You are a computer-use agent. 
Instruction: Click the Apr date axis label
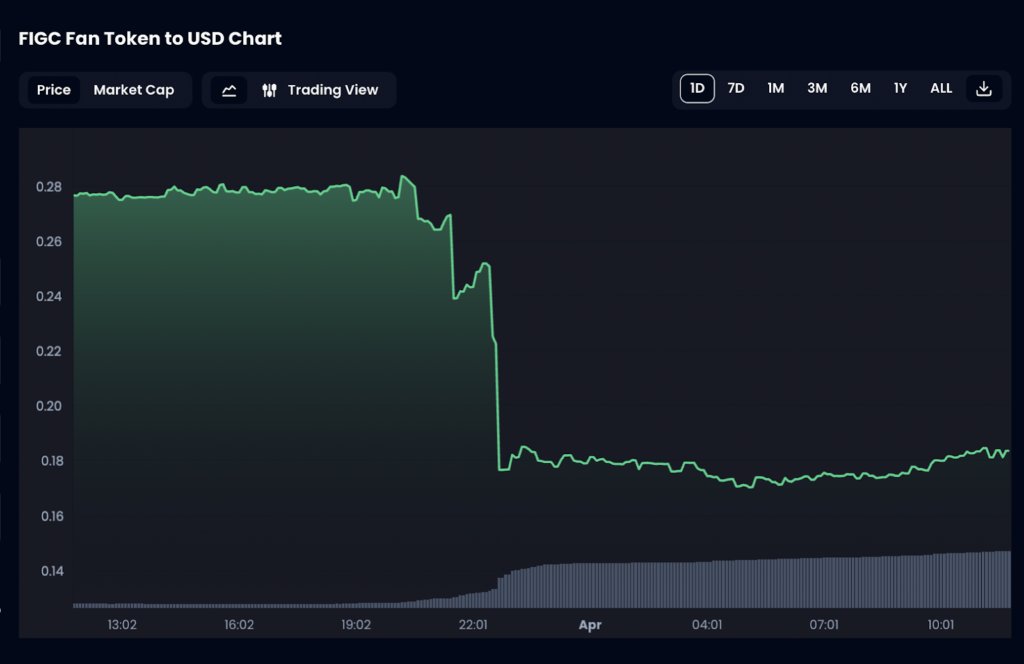(590, 625)
